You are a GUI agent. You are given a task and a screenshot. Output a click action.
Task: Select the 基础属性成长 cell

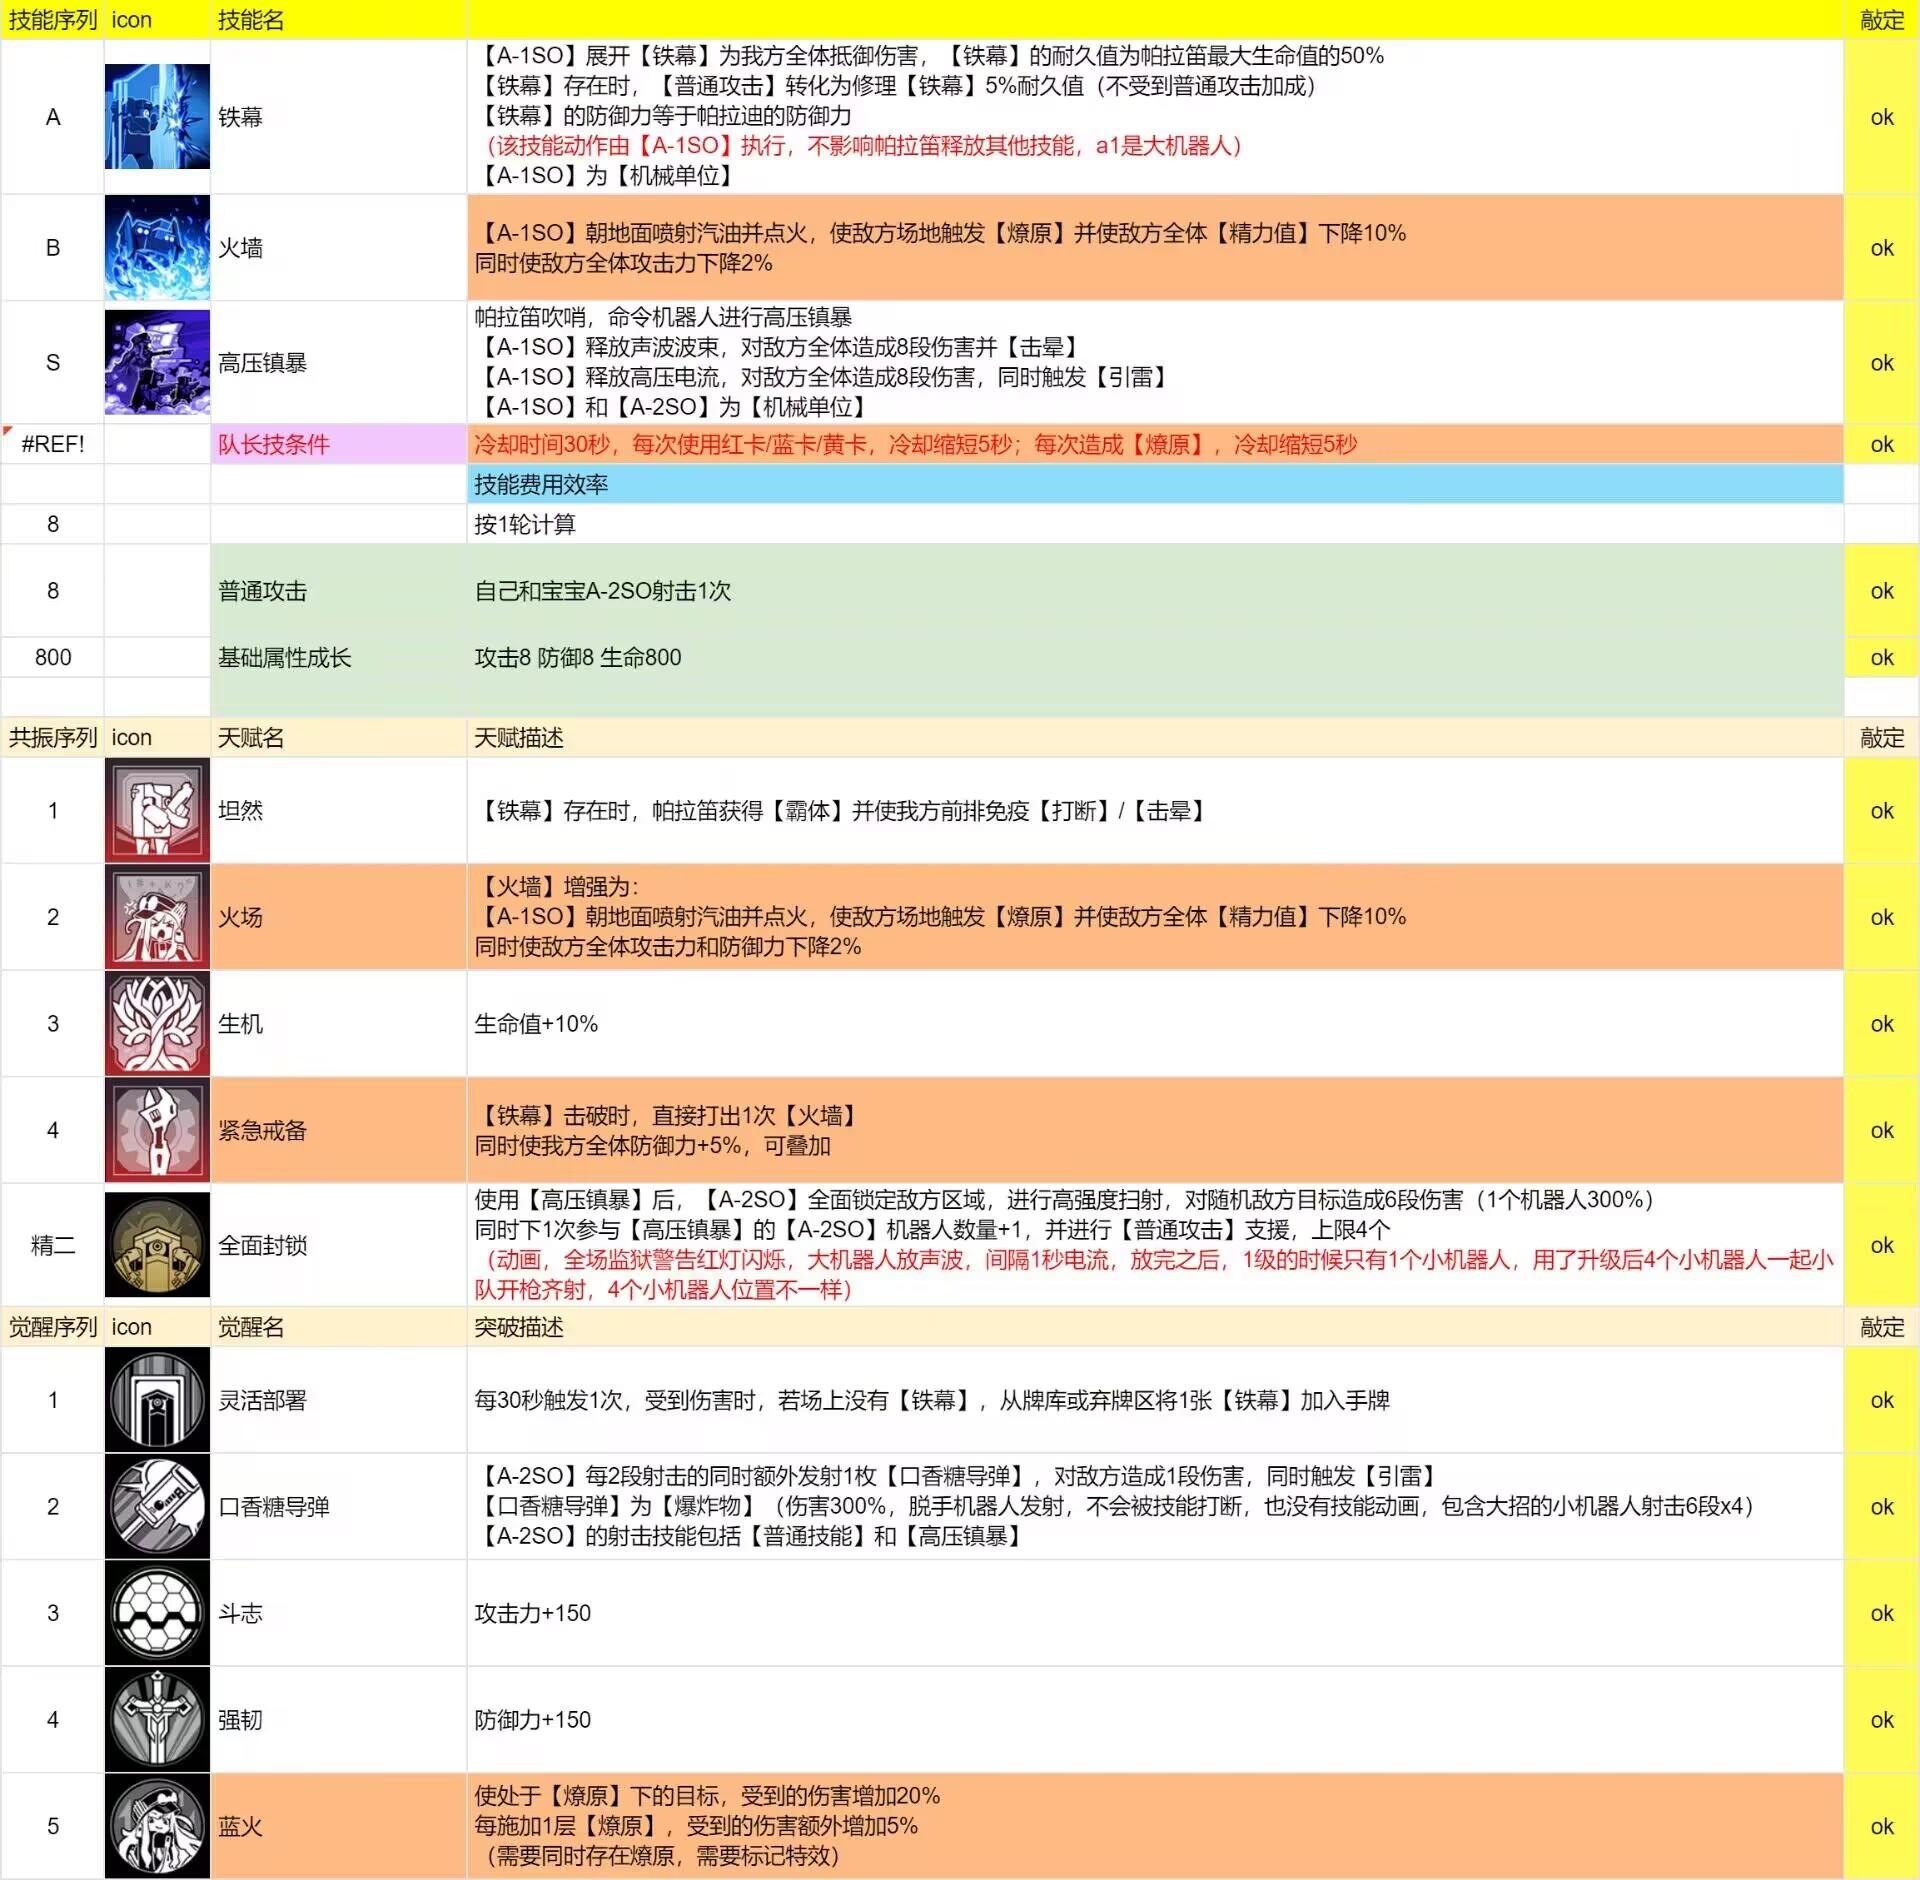point(338,657)
